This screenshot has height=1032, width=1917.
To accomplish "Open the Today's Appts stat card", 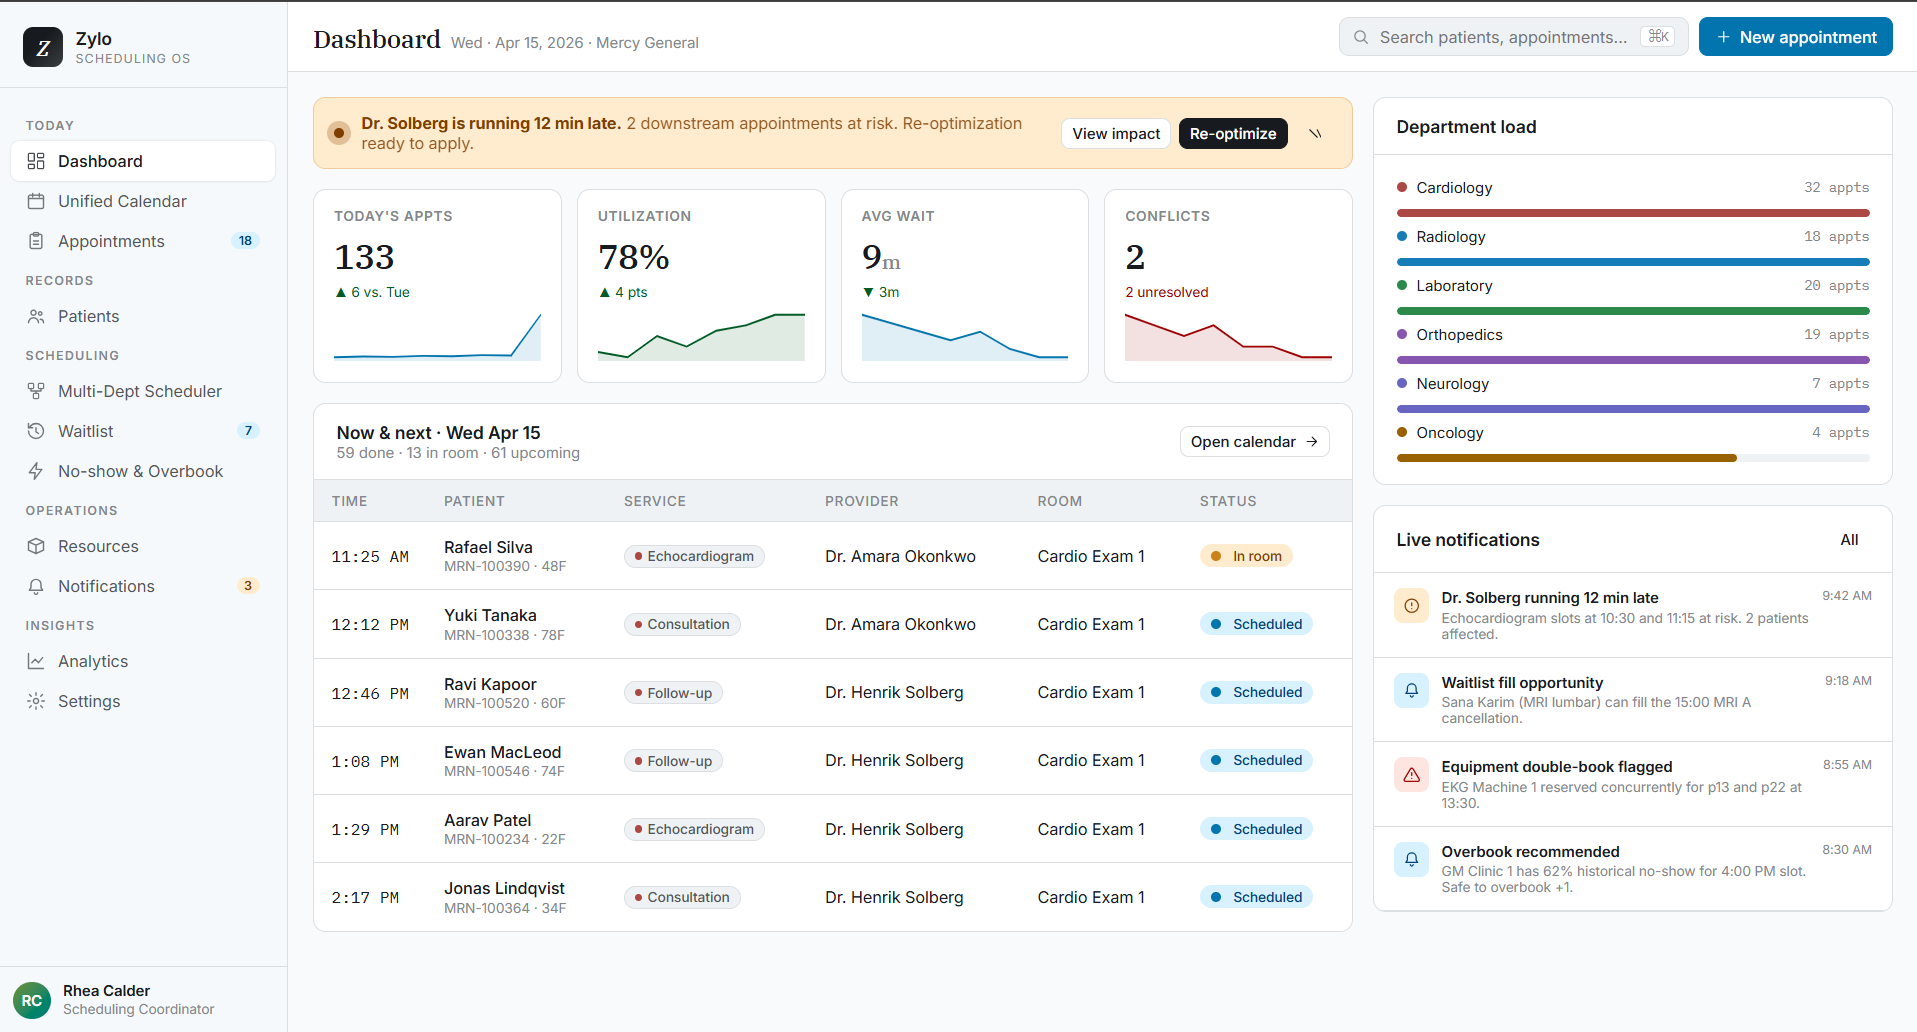I will (437, 286).
